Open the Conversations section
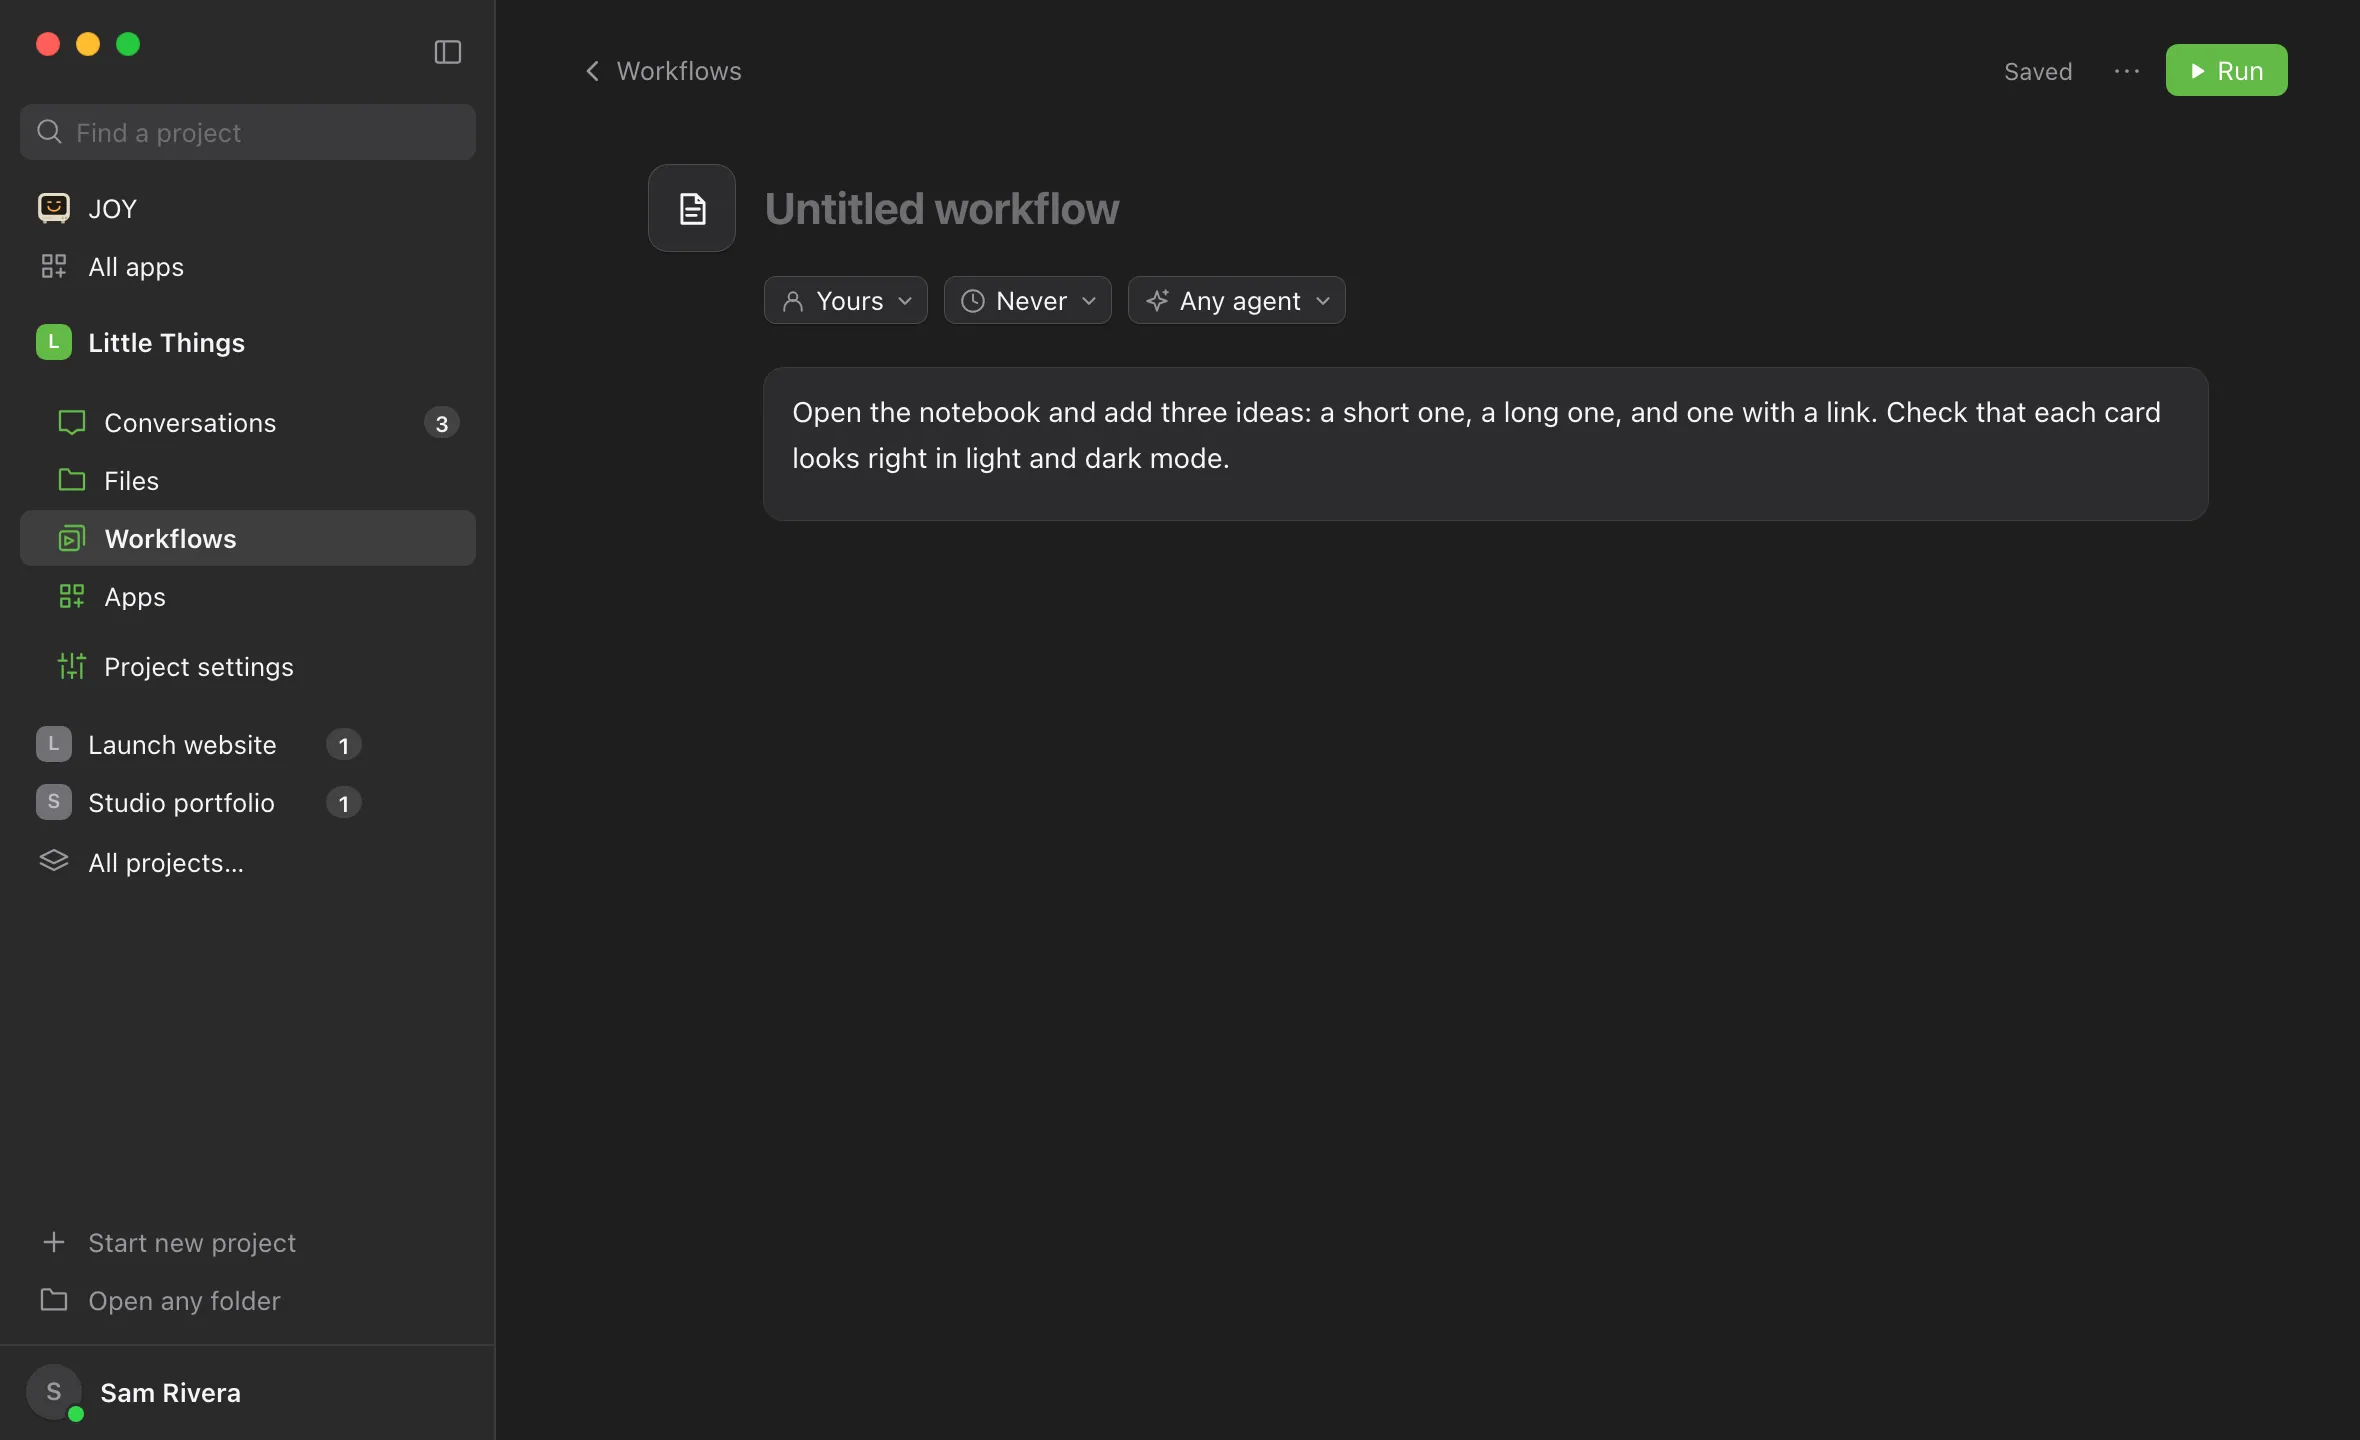 (248, 422)
